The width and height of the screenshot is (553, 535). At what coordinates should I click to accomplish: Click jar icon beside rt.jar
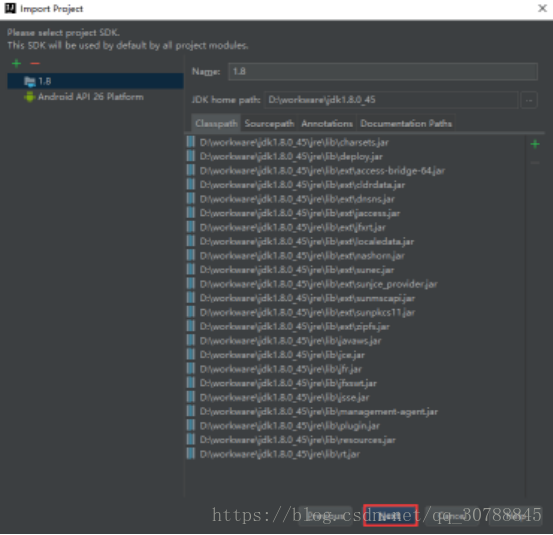coord(191,454)
